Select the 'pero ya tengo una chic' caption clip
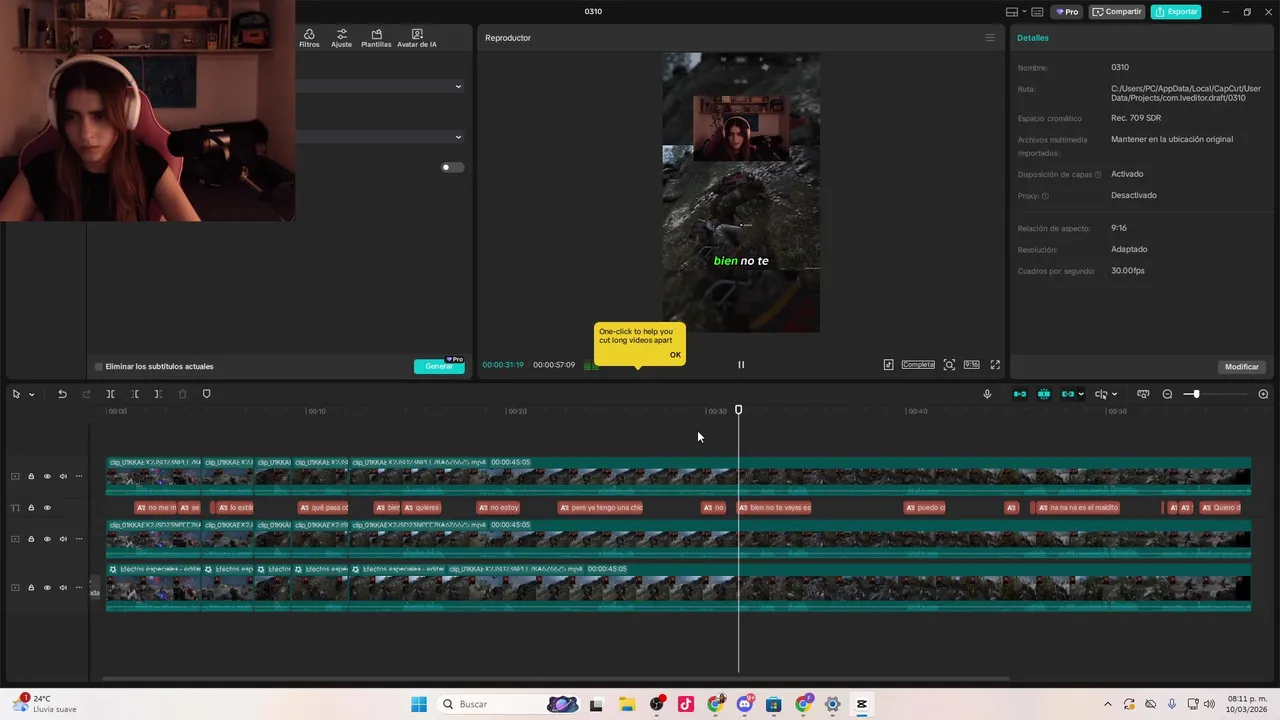This screenshot has width=1280, height=720. pos(601,508)
